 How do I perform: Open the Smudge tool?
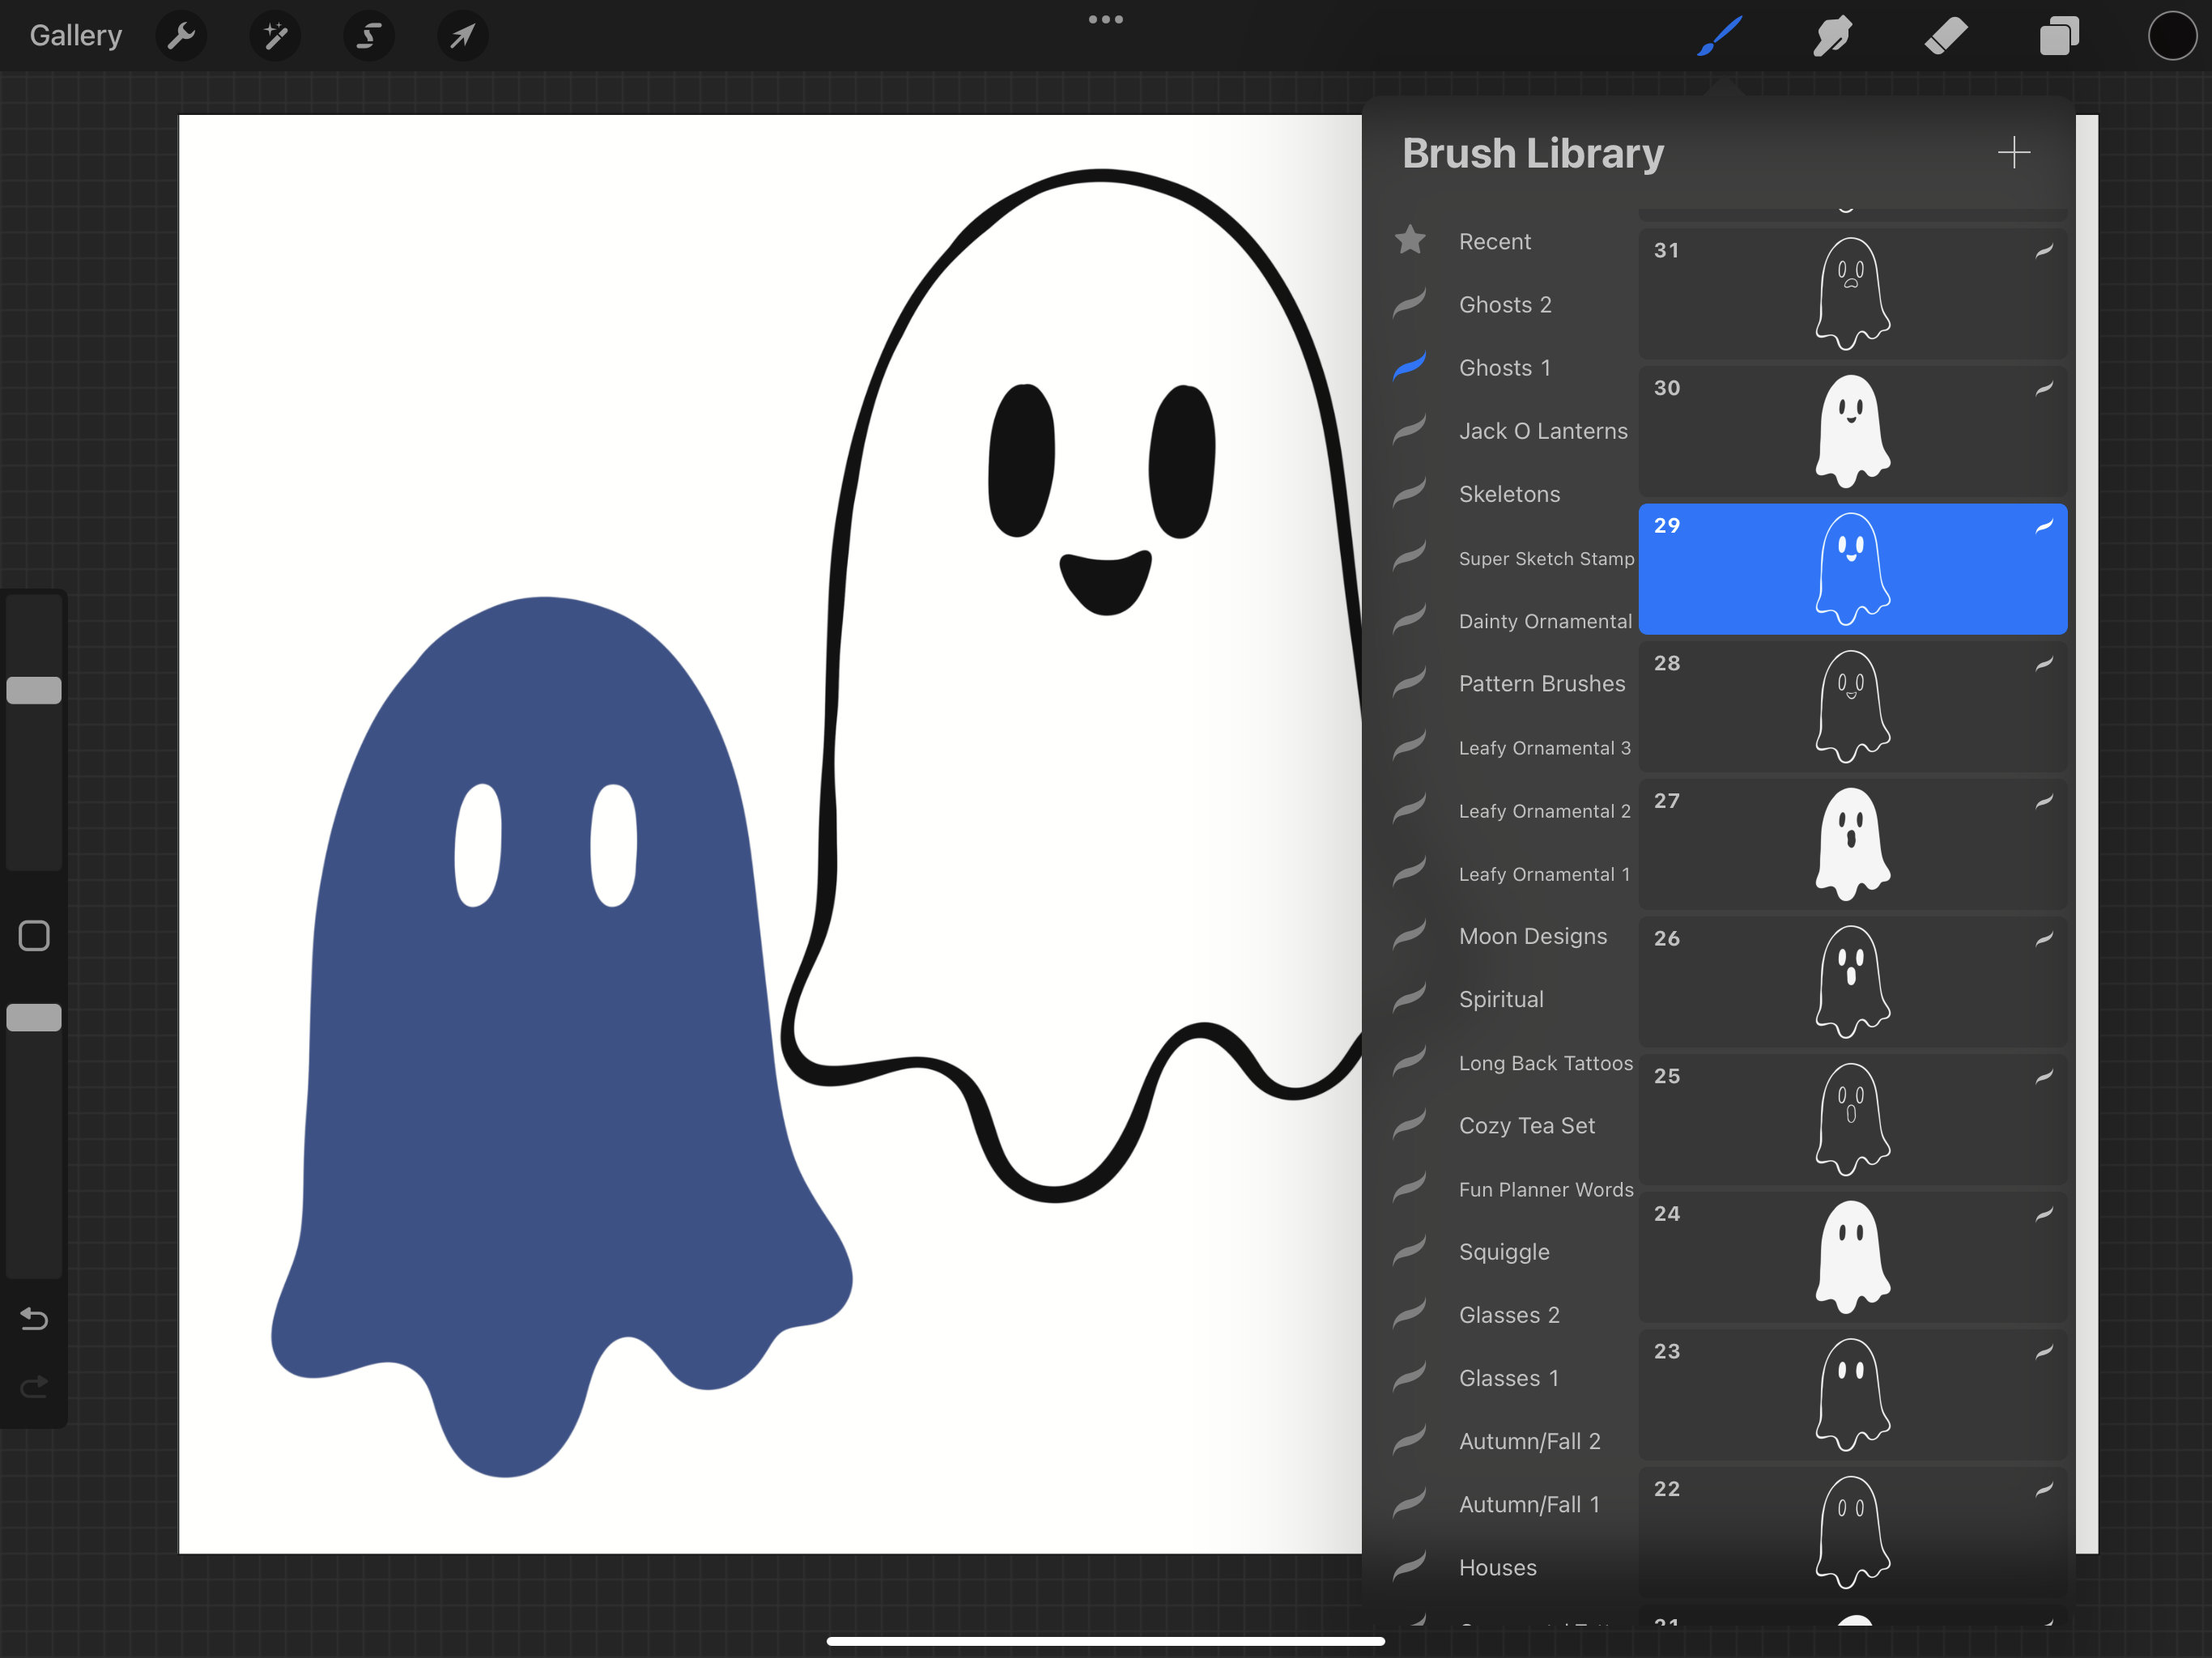[x=1832, y=35]
